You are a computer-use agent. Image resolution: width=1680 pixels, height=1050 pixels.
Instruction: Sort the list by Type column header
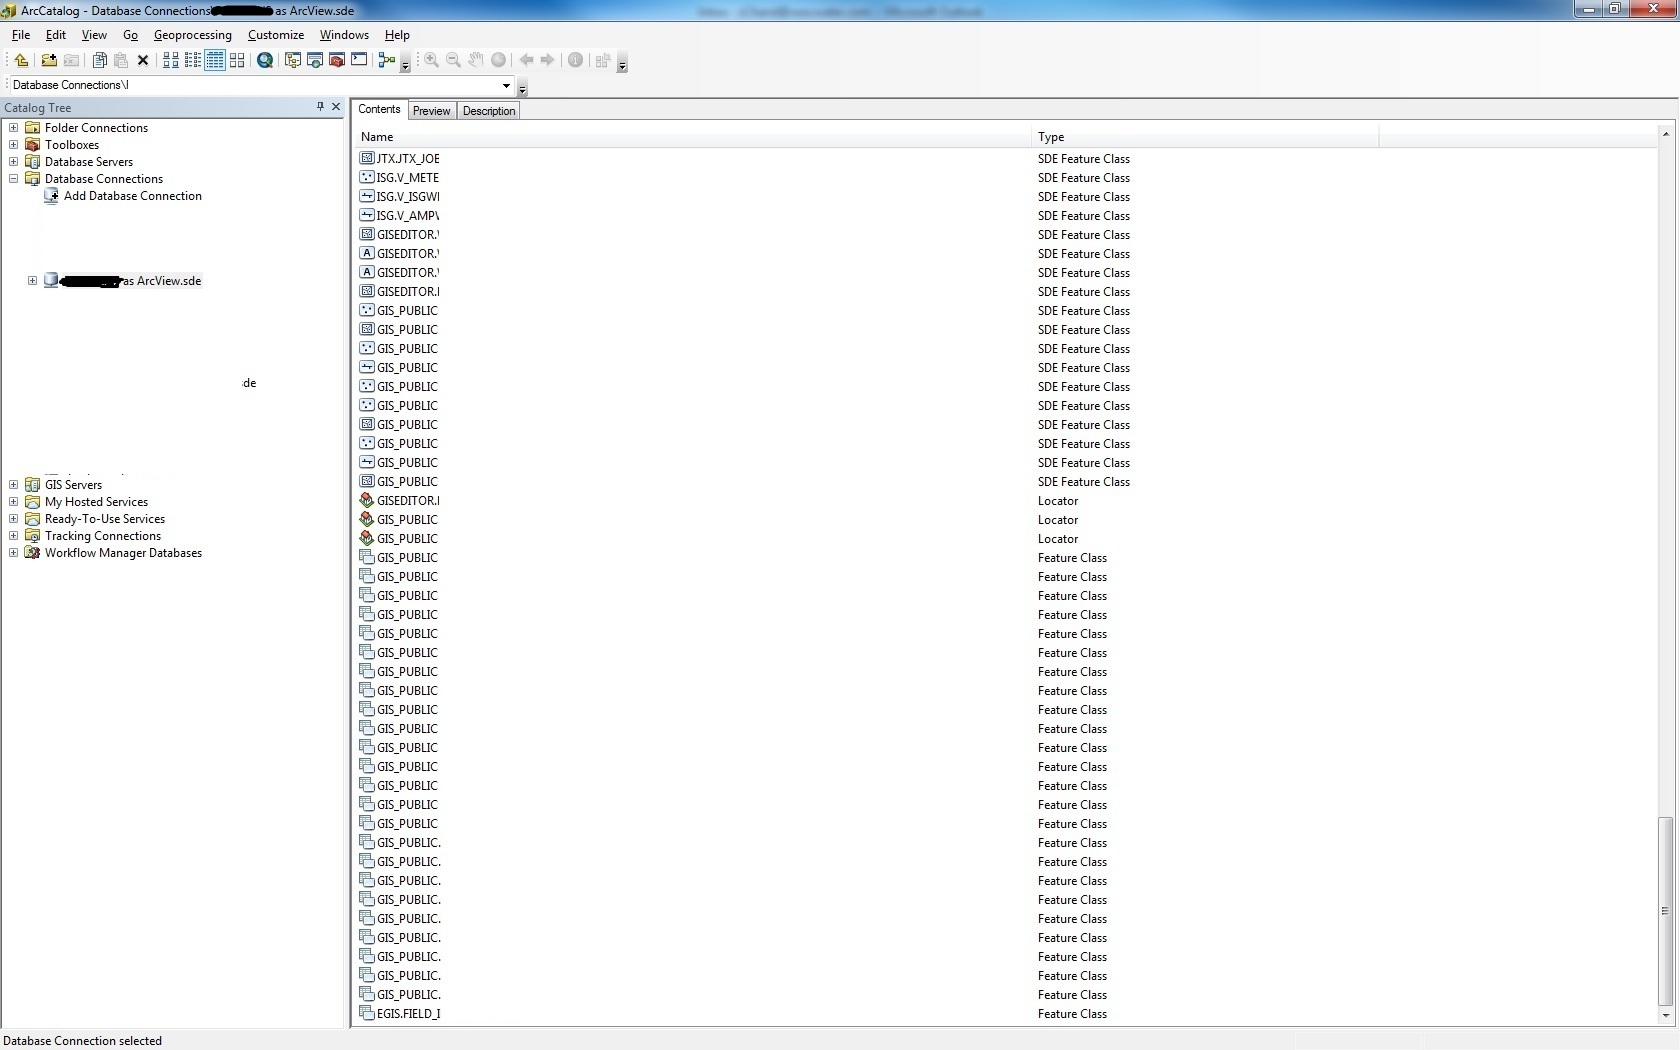tap(1205, 137)
